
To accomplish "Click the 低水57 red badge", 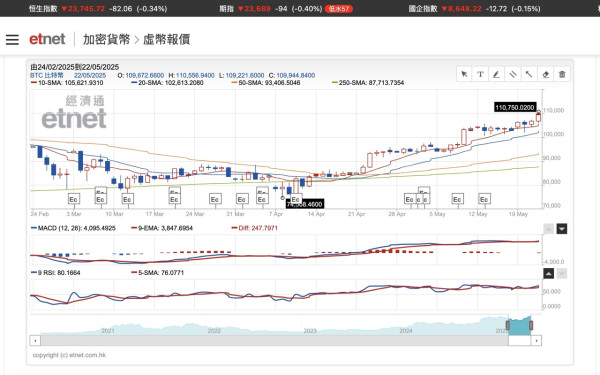I will 339,9.
